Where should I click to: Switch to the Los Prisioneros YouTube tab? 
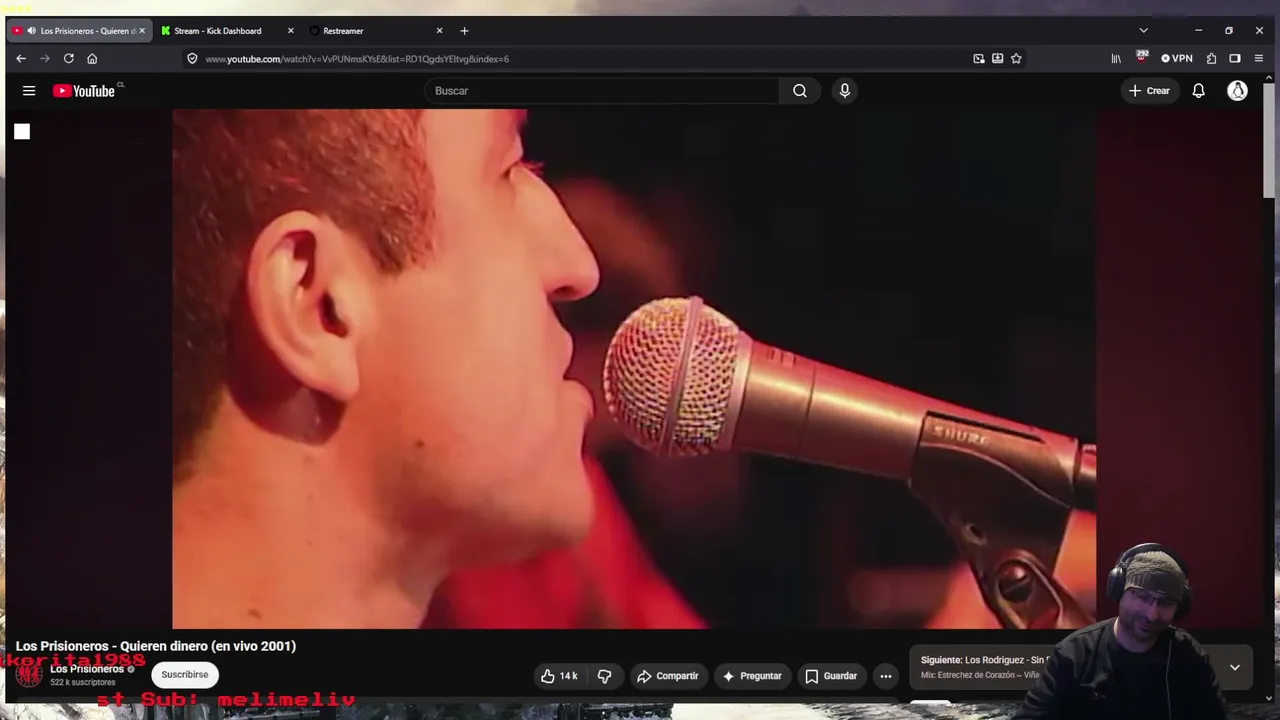79,31
